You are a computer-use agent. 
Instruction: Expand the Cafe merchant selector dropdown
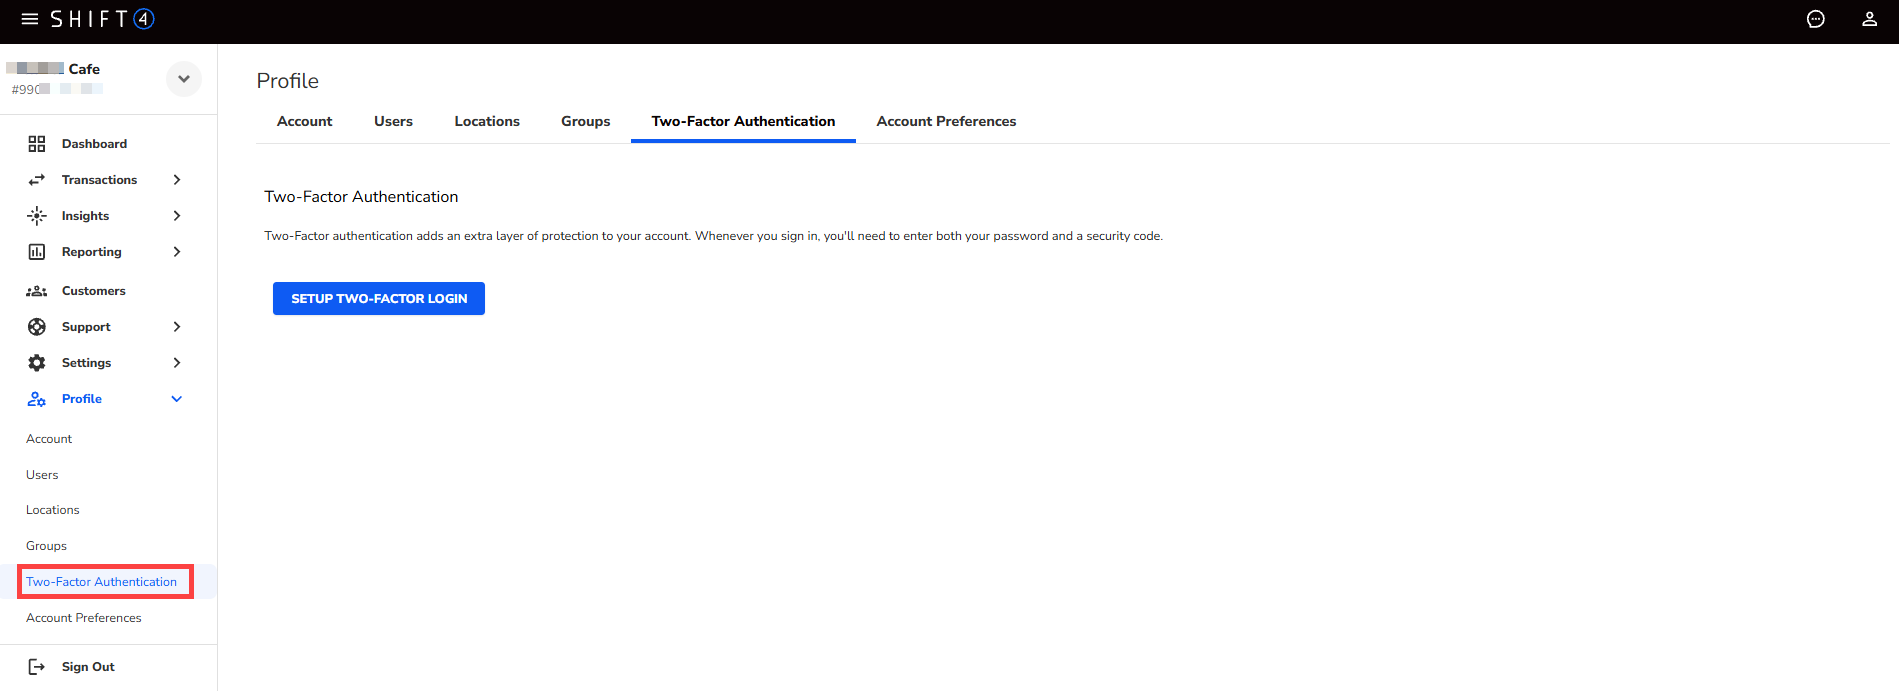tap(184, 79)
